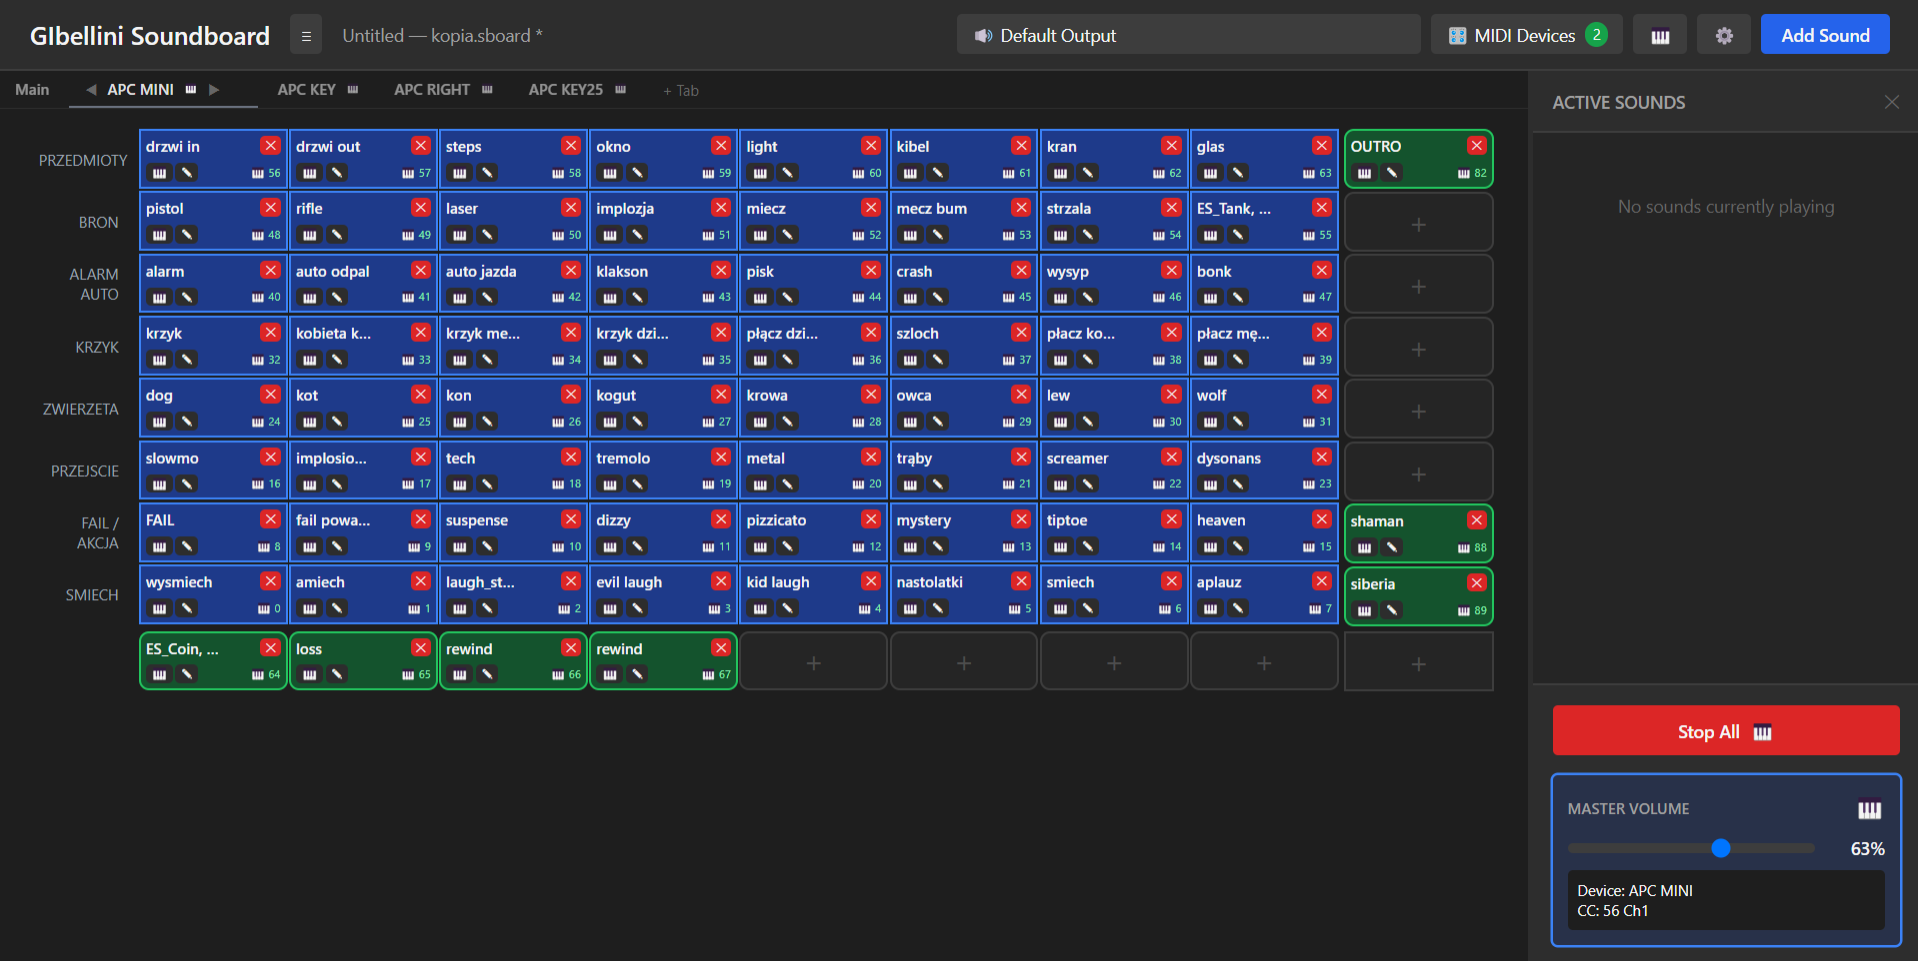Image resolution: width=1918 pixels, height=961 pixels.
Task: Click an empty "+" pad in the bottom row
Action: (813, 661)
